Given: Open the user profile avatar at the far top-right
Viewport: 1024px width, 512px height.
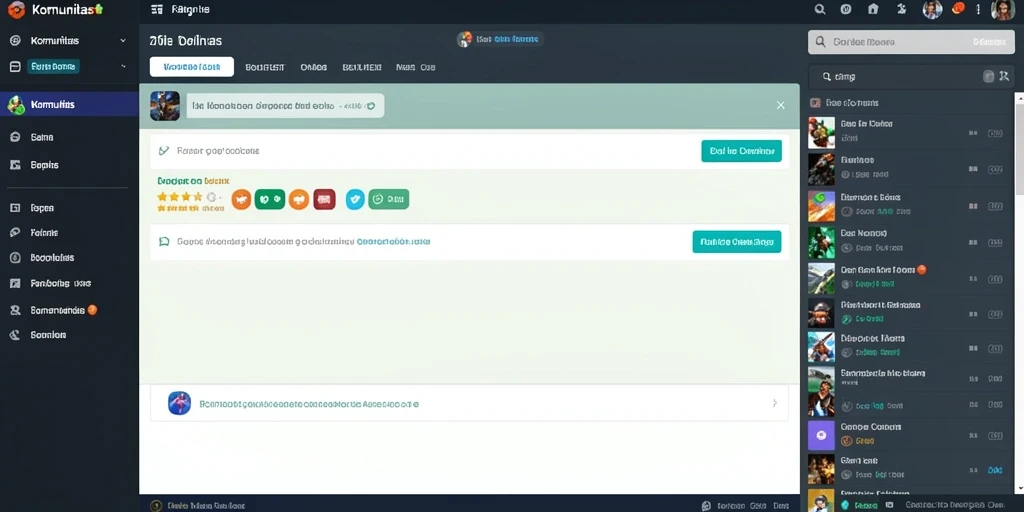Looking at the screenshot, I should tap(1002, 10).
